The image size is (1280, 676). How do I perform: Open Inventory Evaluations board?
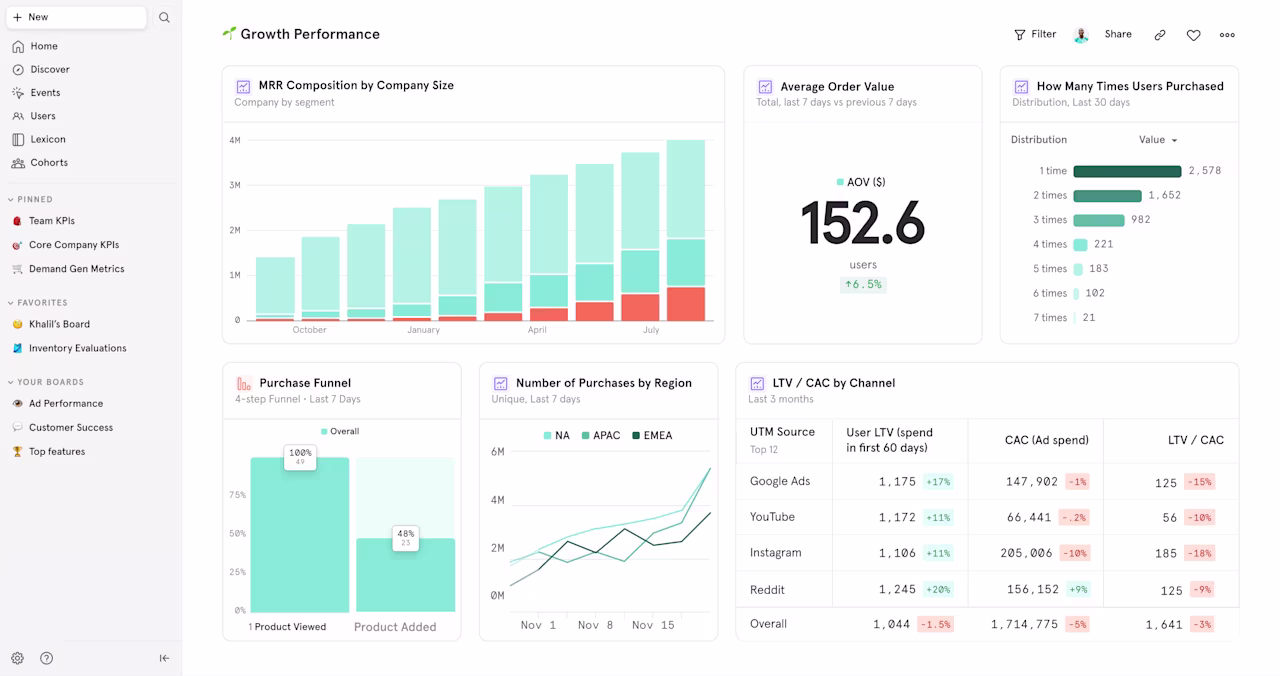click(78, 348)
